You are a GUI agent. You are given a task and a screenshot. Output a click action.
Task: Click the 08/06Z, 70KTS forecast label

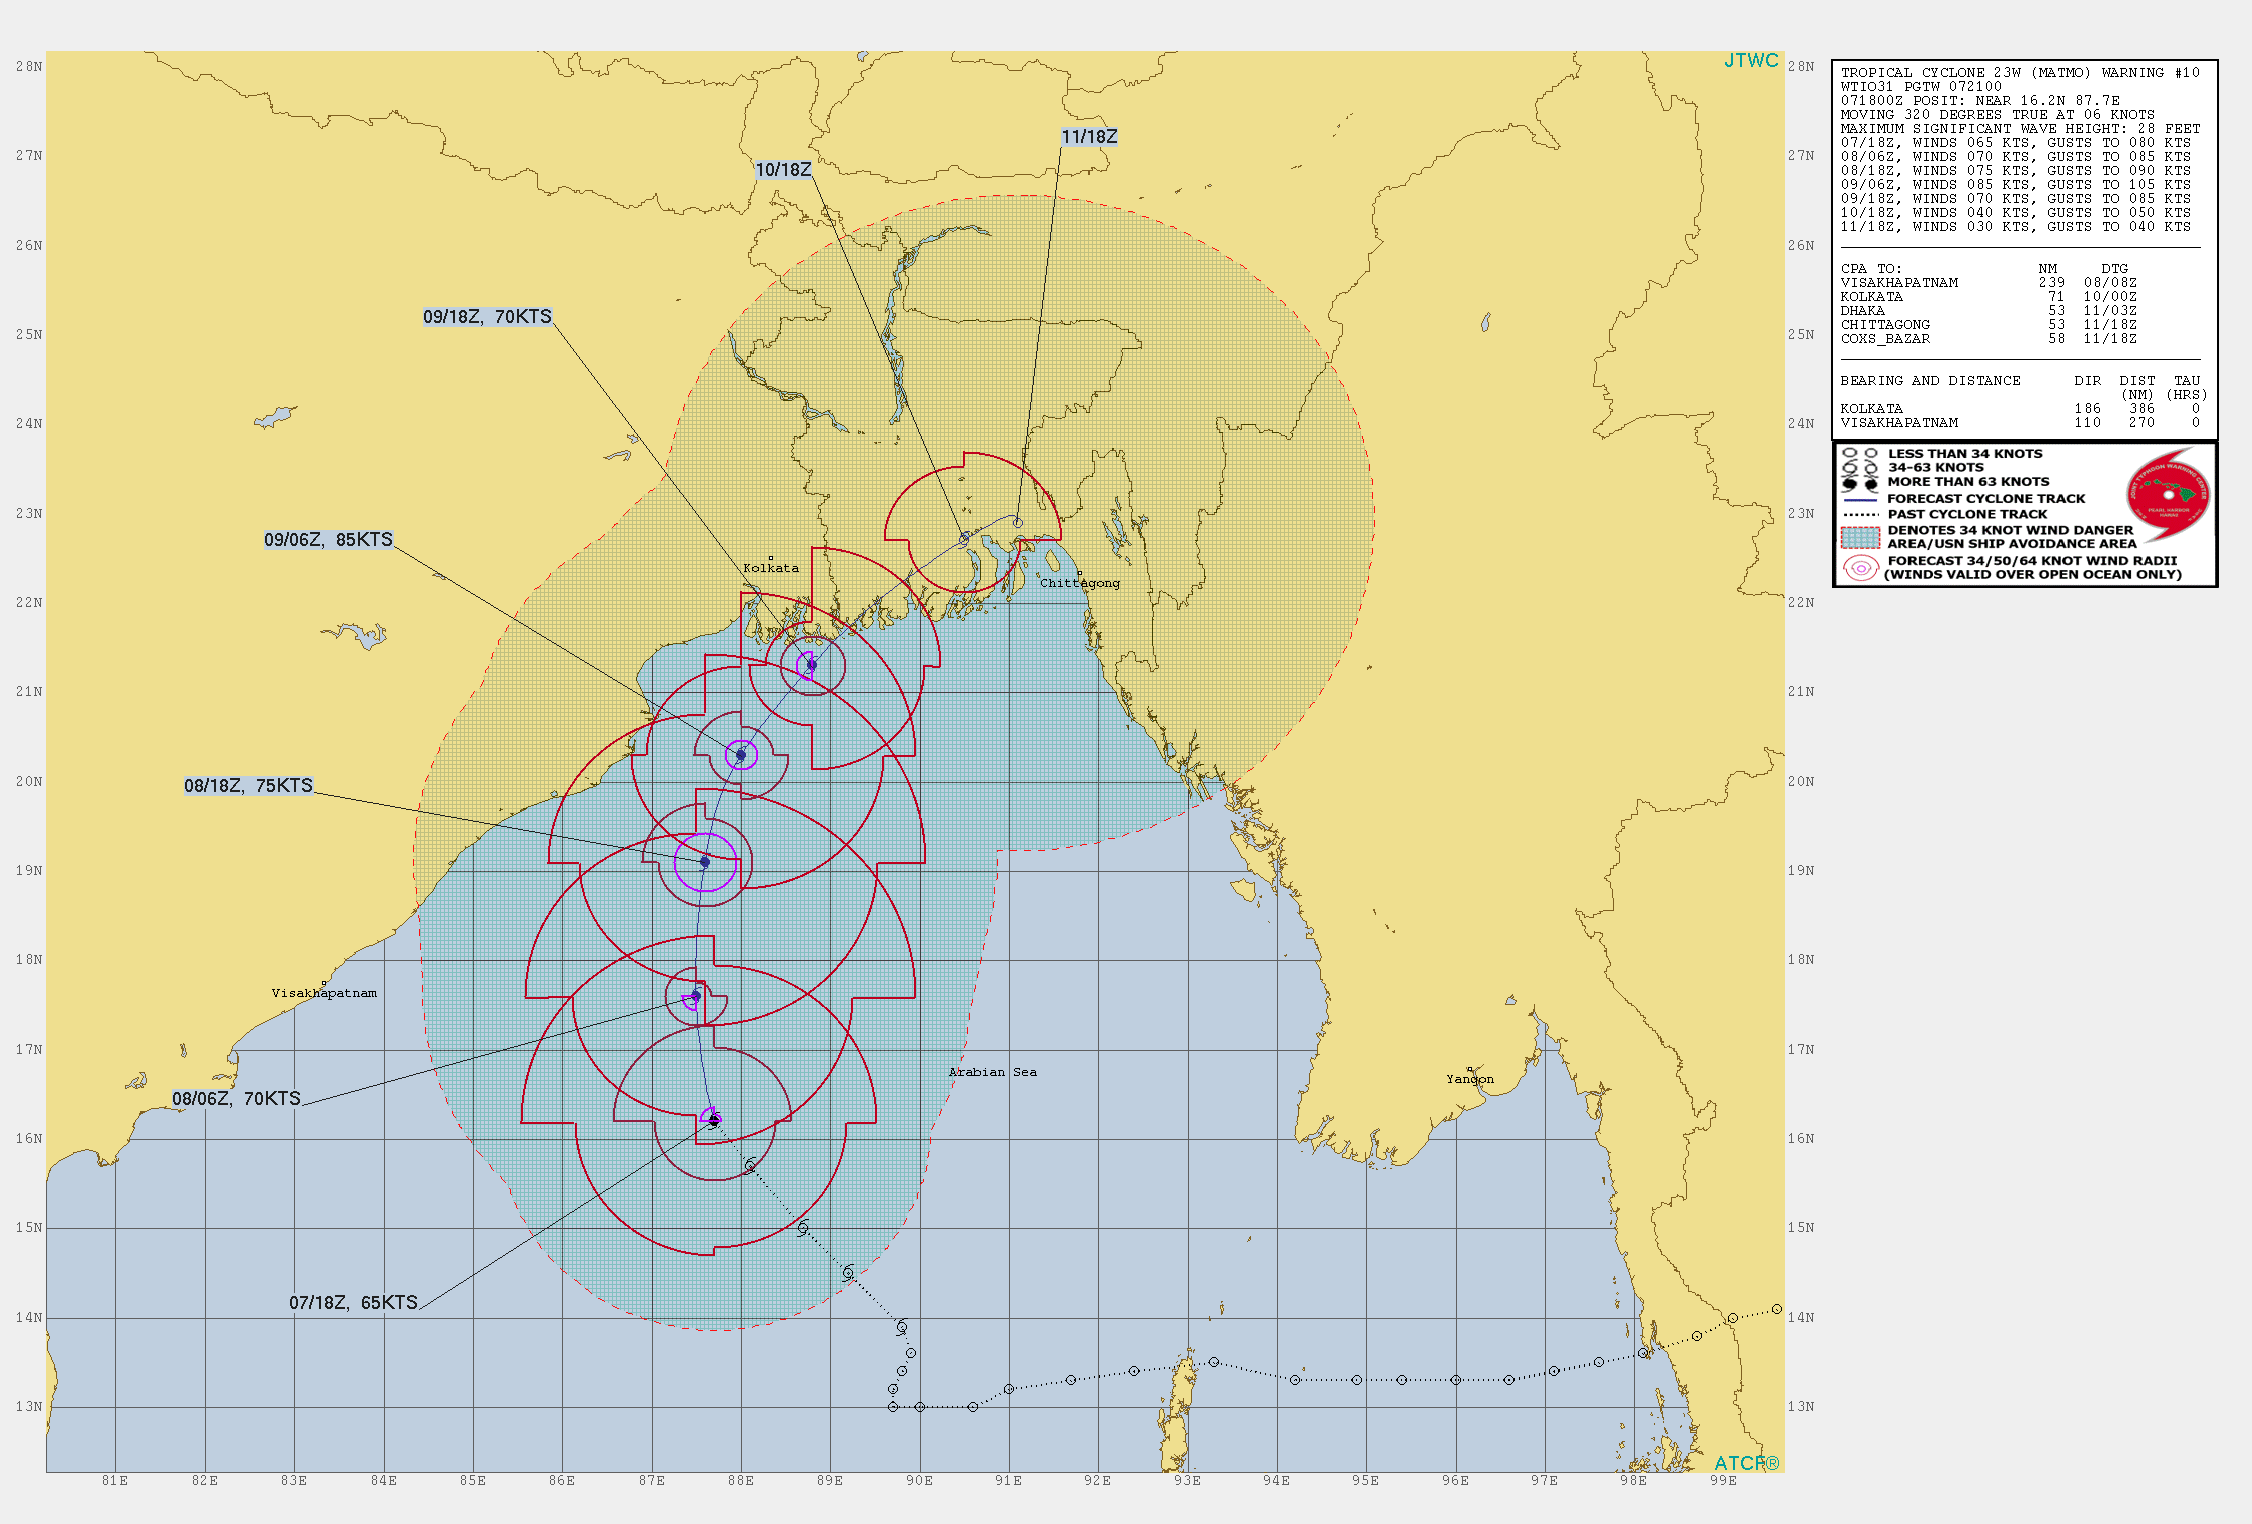(236, 1098)
